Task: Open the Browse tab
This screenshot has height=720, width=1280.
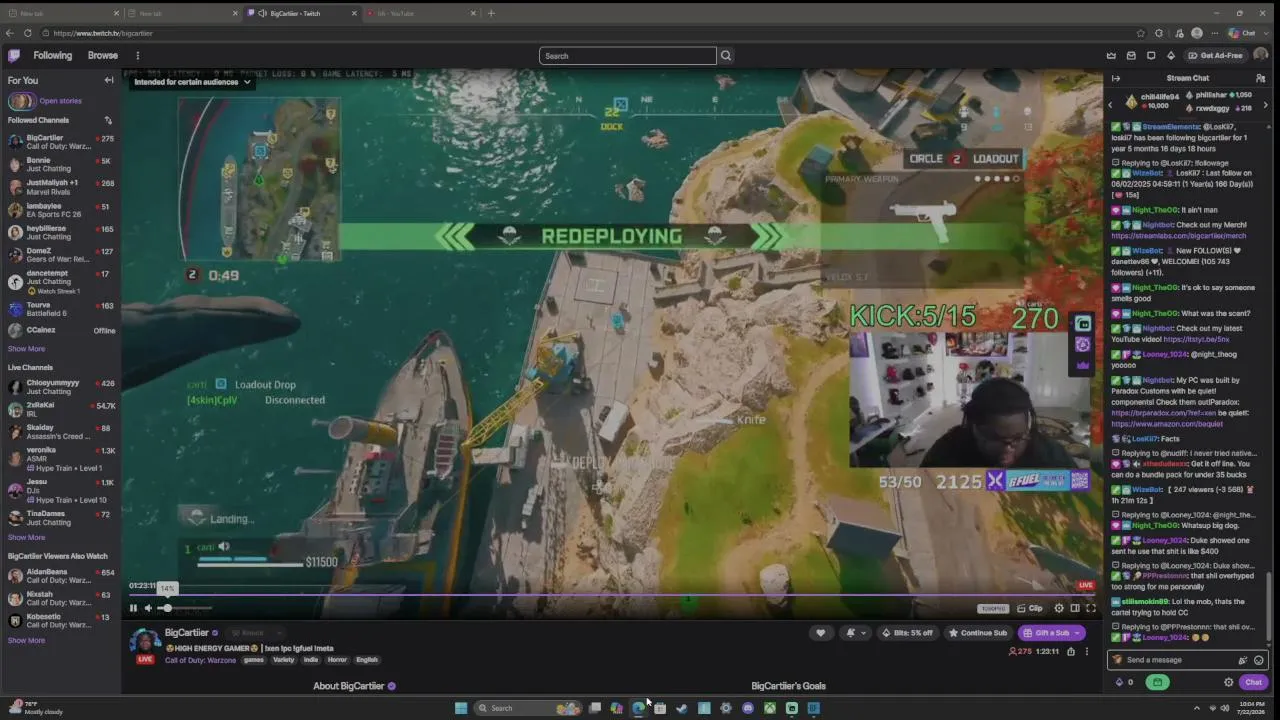Action: (x=102, y=56)
